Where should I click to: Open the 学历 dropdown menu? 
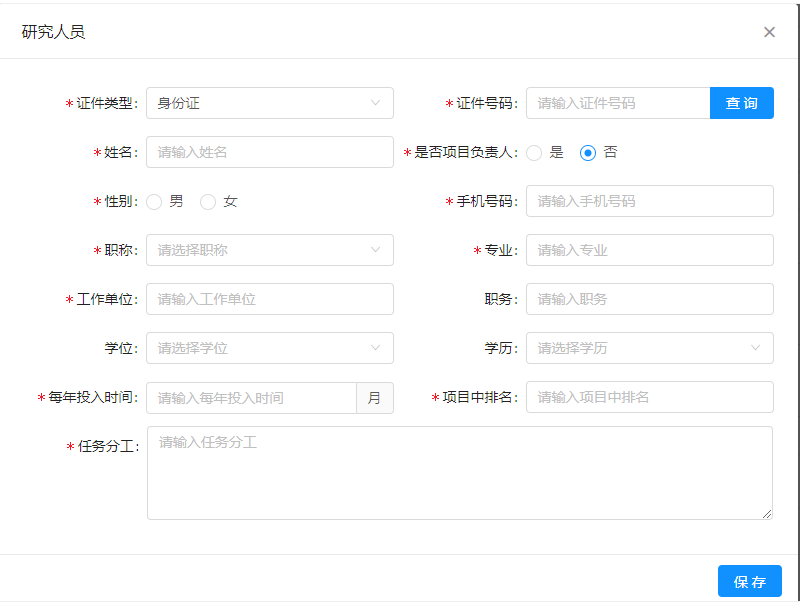point(650,348)
